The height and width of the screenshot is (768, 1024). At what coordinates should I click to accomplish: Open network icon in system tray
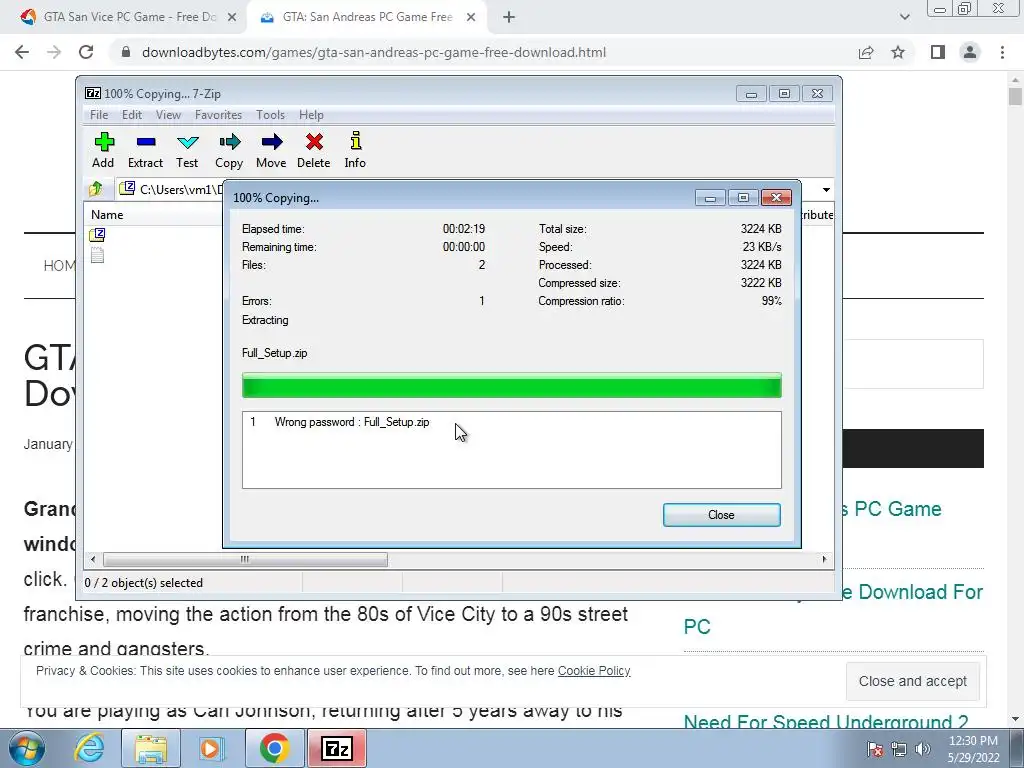[899, 749]
